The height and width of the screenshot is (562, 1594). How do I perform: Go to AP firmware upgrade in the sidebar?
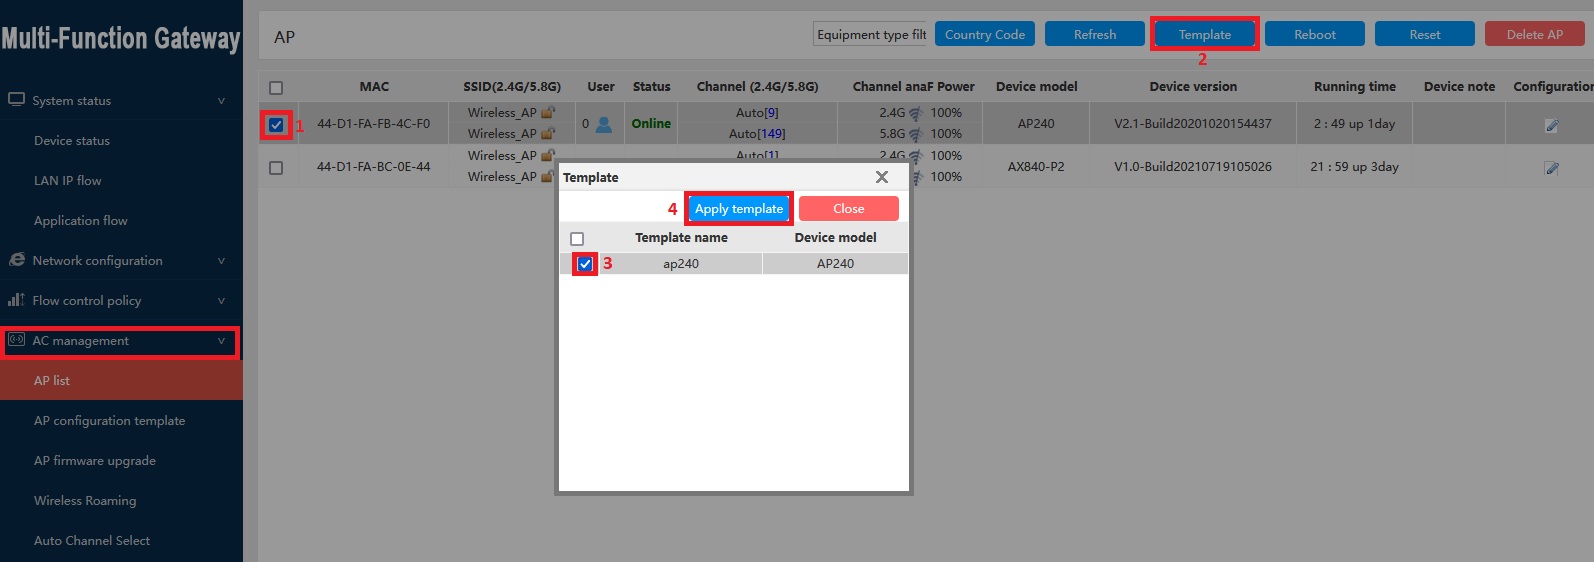tap(94, 461)
